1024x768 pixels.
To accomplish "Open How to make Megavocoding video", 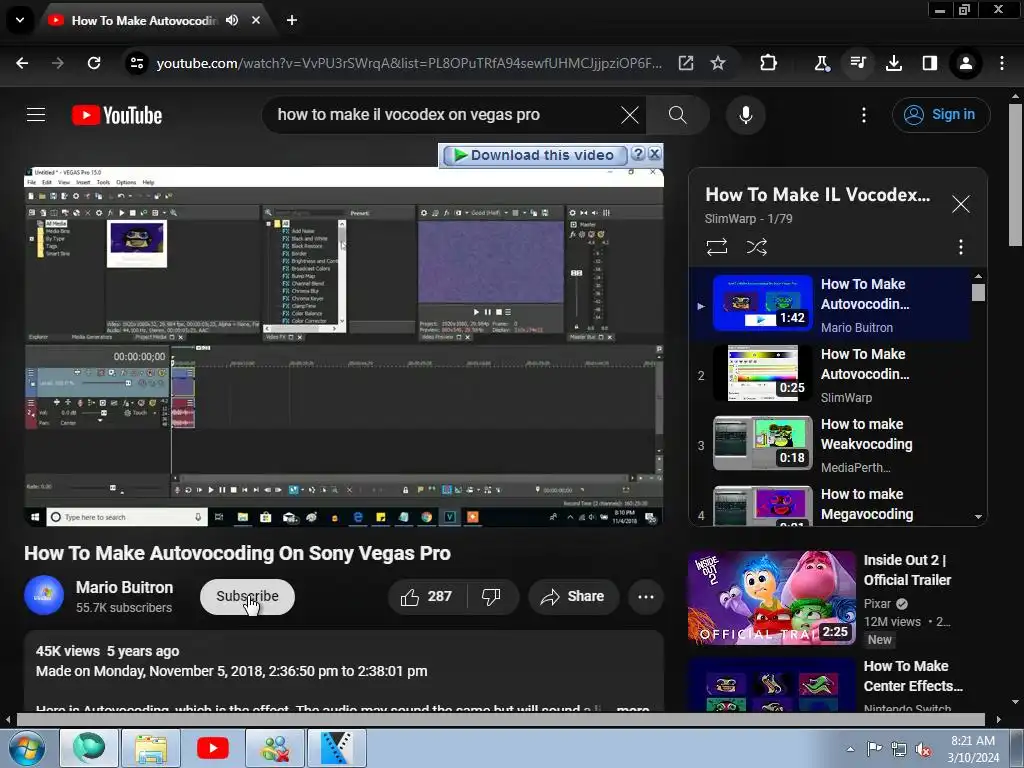I will tap(830, 504).
